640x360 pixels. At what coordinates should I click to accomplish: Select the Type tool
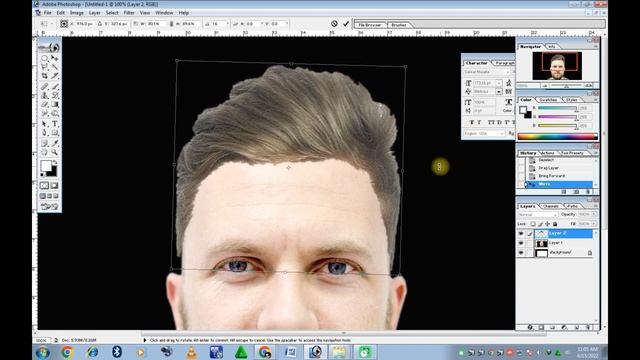coord(55,124)
